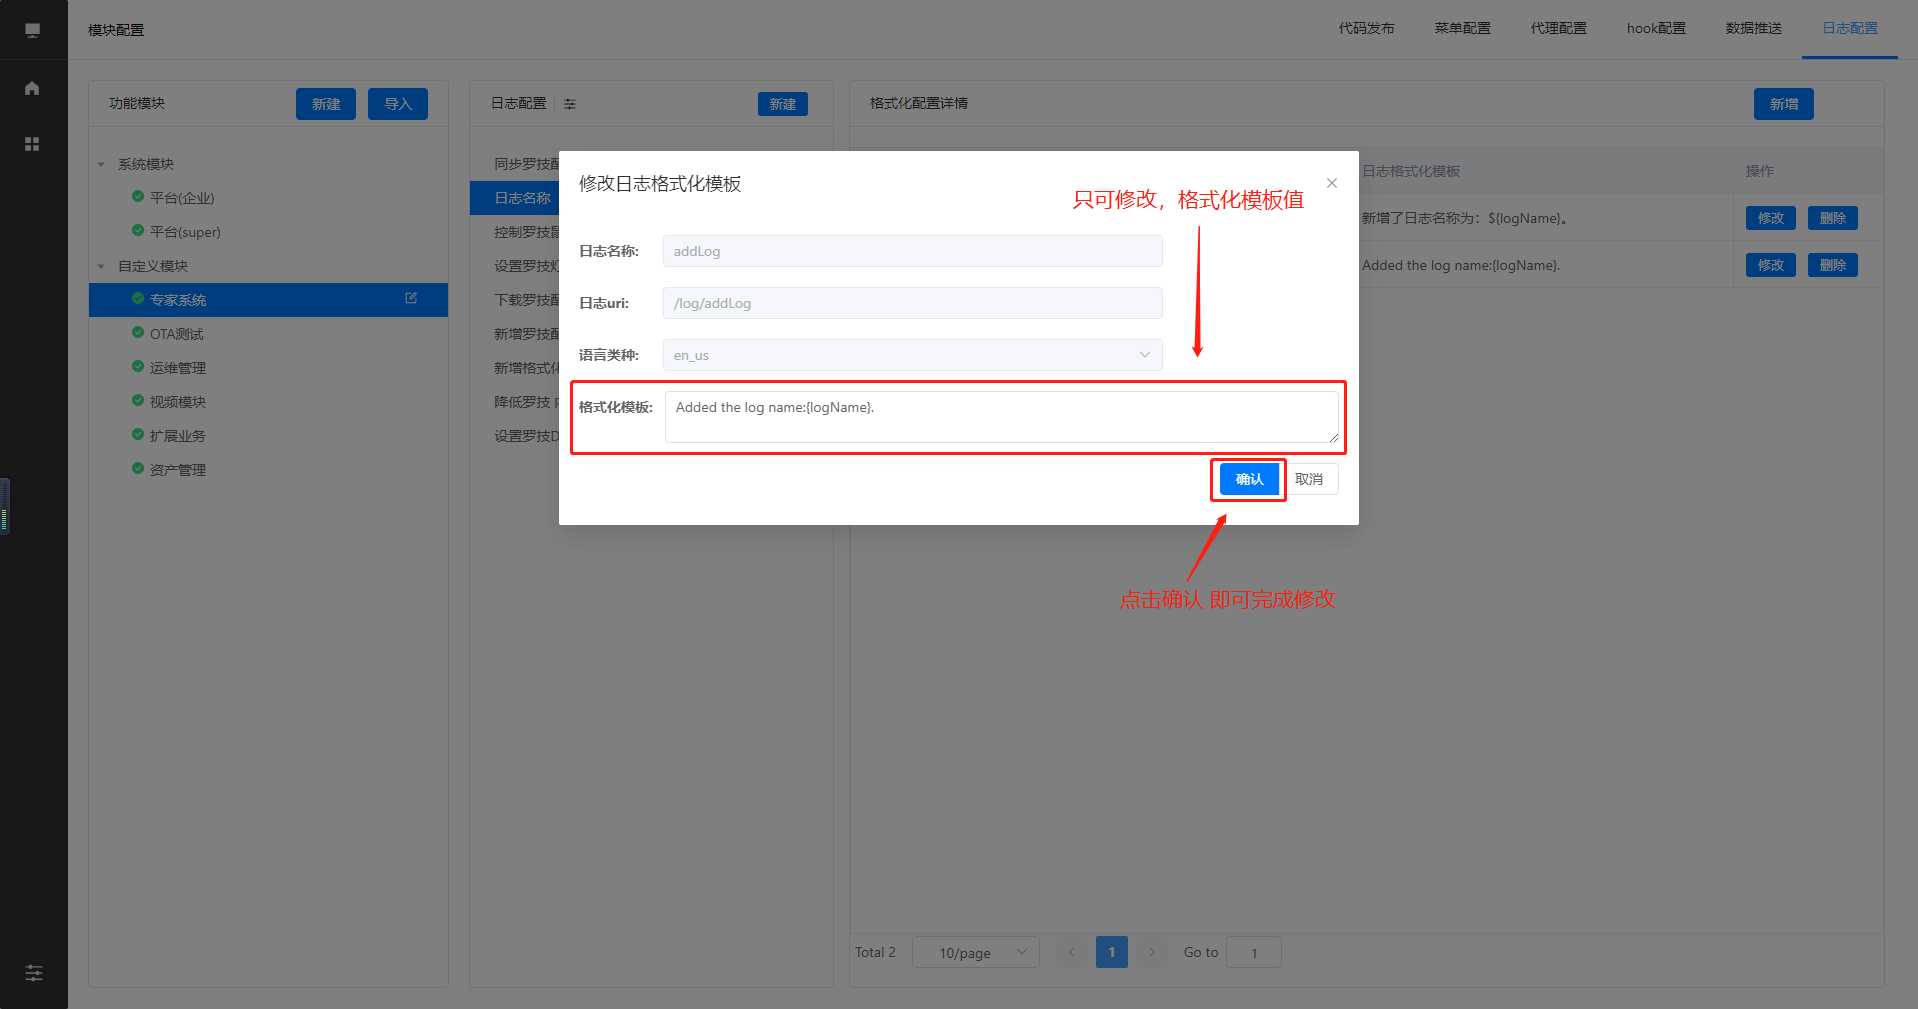
Task: Click 确认 to confirm the template change
Action: 1249,479
